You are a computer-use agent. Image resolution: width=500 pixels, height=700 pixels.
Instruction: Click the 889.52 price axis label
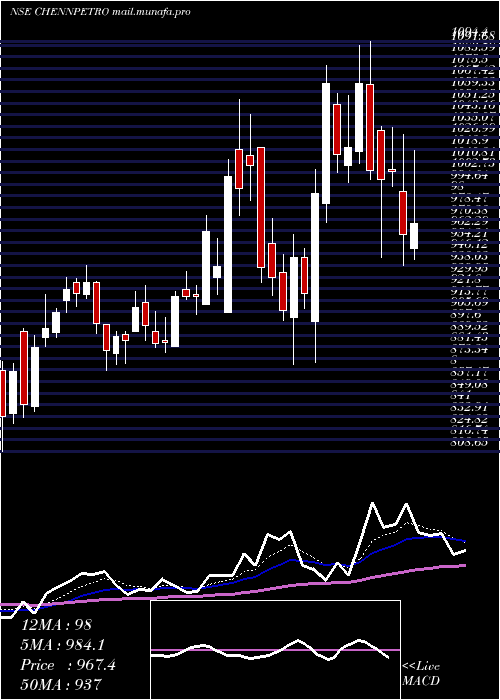pyautogui.click(x=470, y=326)
